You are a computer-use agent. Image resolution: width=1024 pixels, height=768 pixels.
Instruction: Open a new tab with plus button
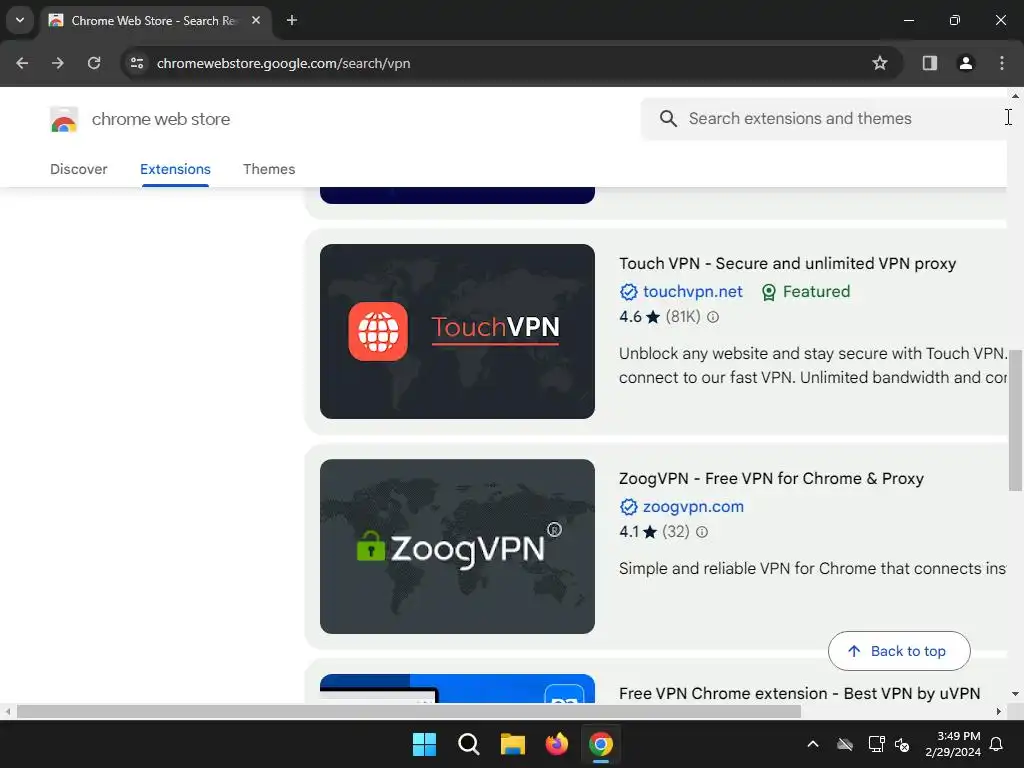coord(292,20)
